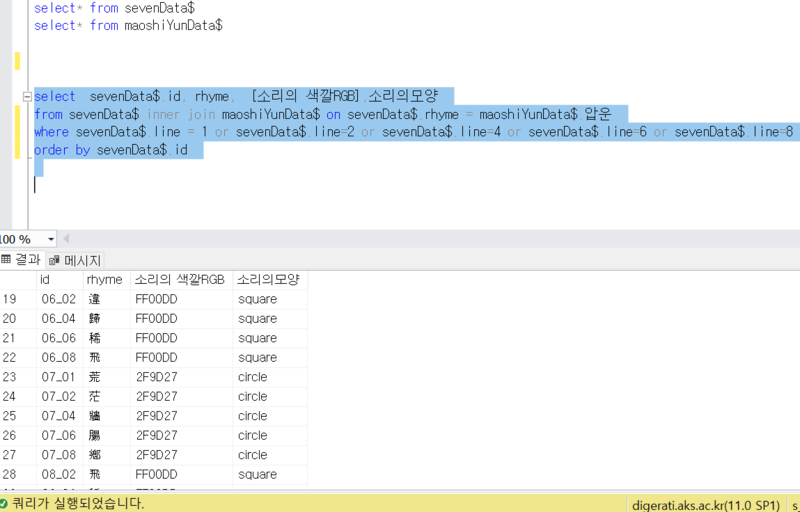Click the rhyme cell in row 19
Screen dimensions: 800x512
(107, 299)
